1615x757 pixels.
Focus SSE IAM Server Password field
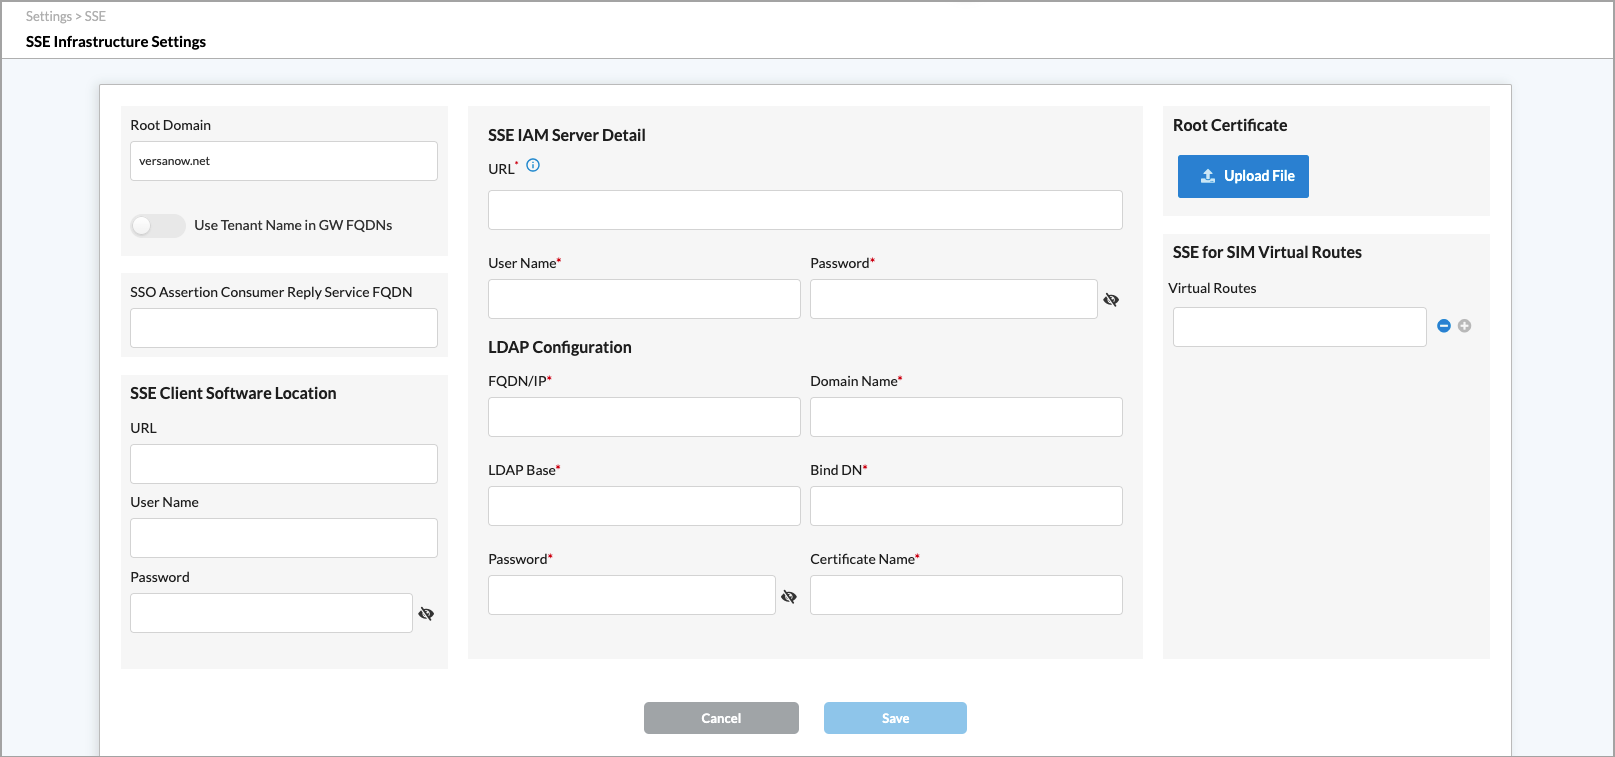tap(954, 299)
